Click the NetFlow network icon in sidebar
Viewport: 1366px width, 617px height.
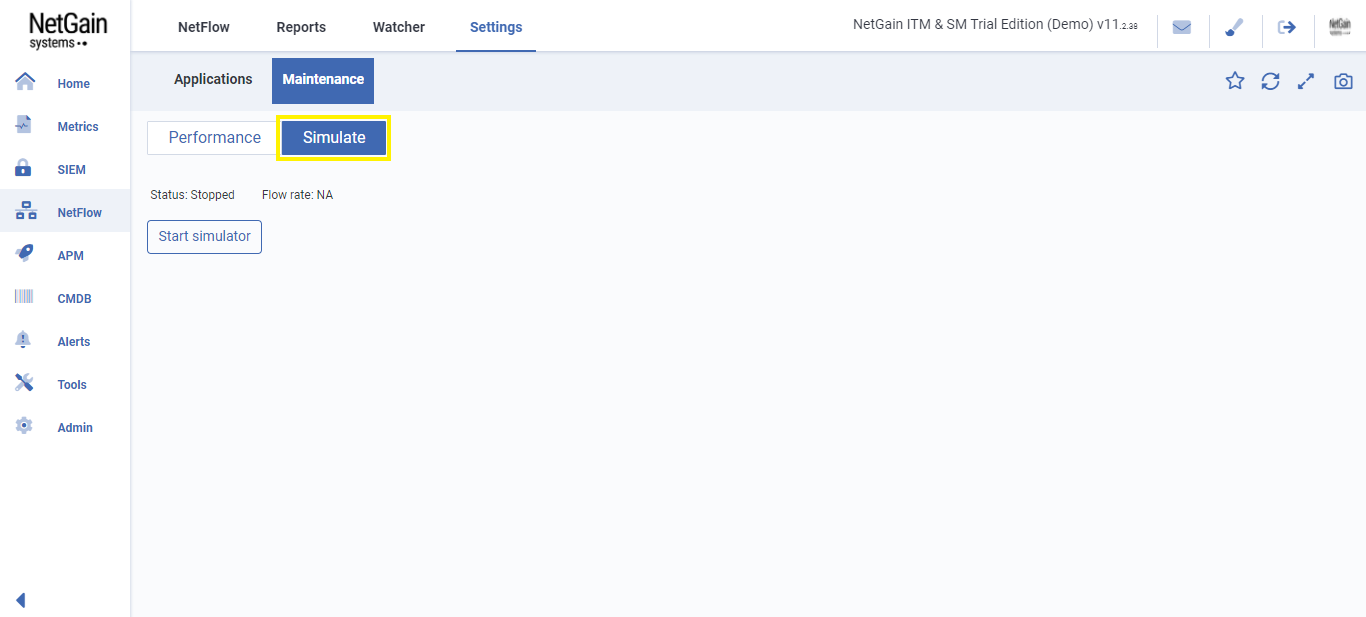coord(26,211)
